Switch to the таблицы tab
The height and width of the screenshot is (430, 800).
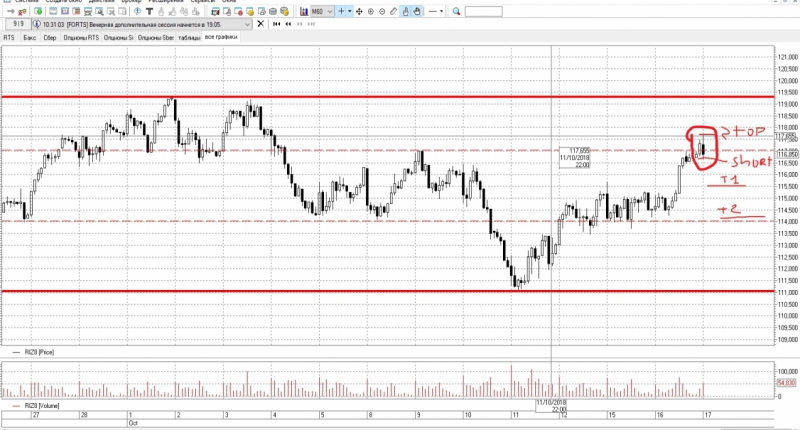(x=189, y=38)
